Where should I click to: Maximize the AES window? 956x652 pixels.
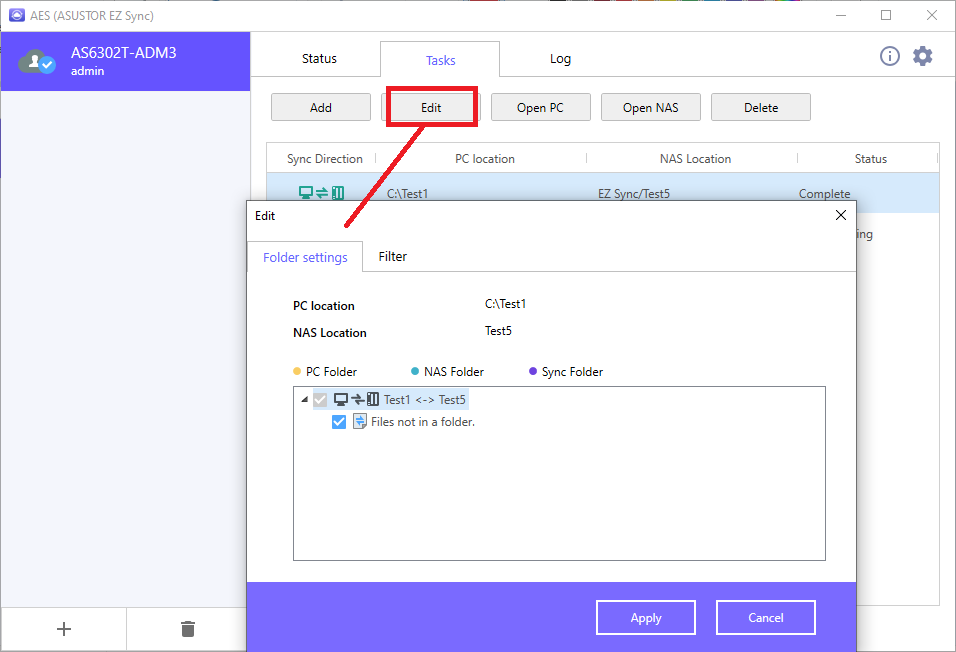click(x=886, y=15)
